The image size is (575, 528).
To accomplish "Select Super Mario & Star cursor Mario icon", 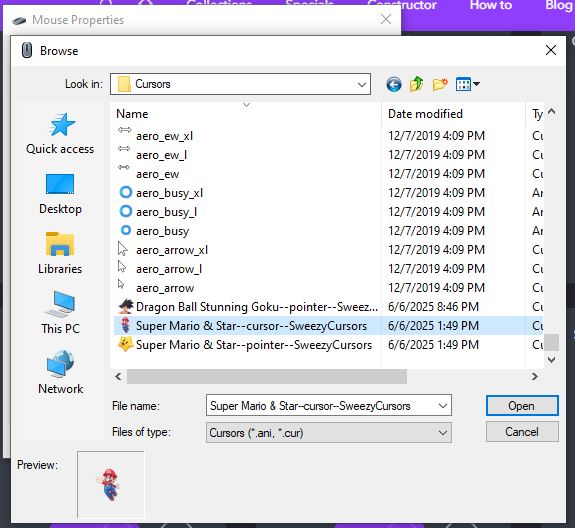I will click(x=125, y=326).
